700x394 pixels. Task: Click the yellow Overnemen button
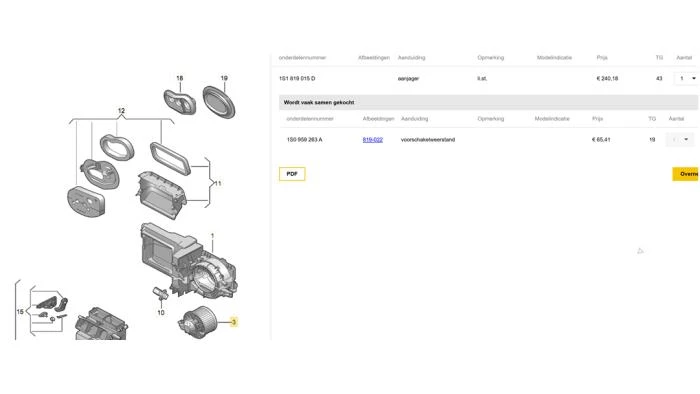(686, 174)
